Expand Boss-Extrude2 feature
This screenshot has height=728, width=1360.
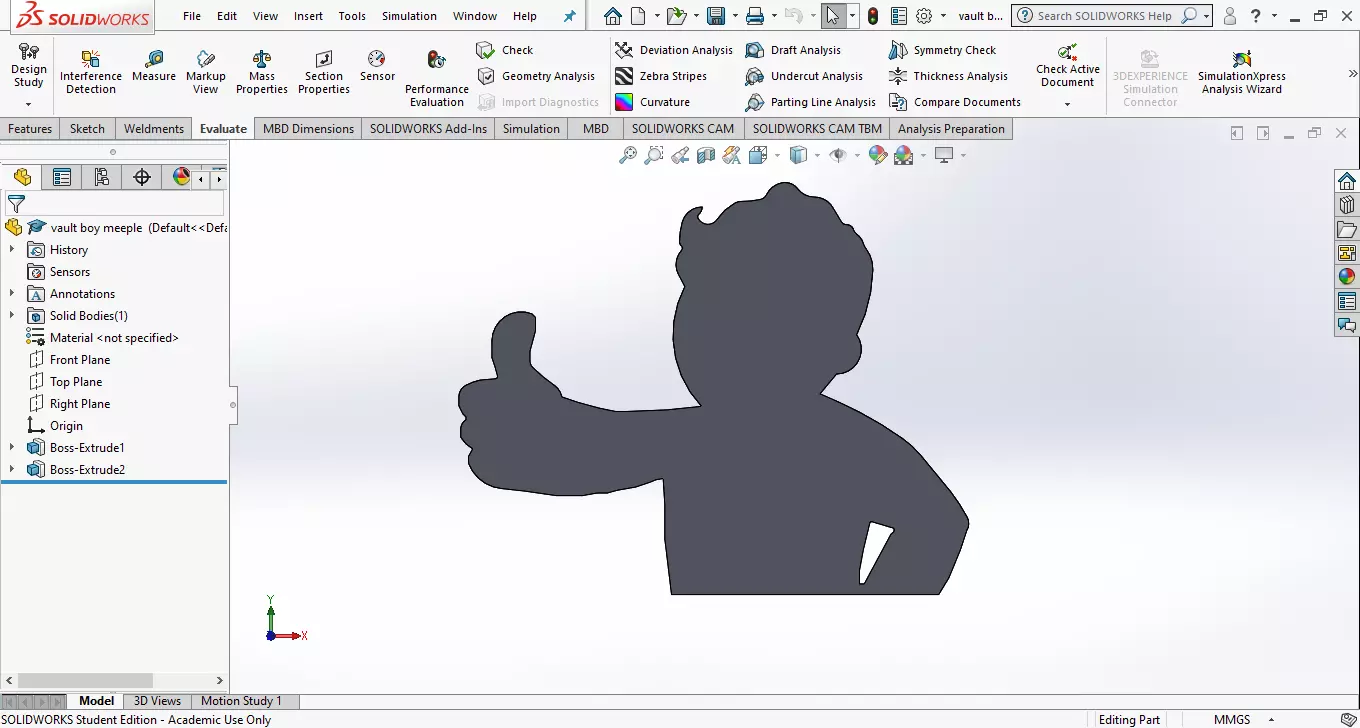coord(12,470)
